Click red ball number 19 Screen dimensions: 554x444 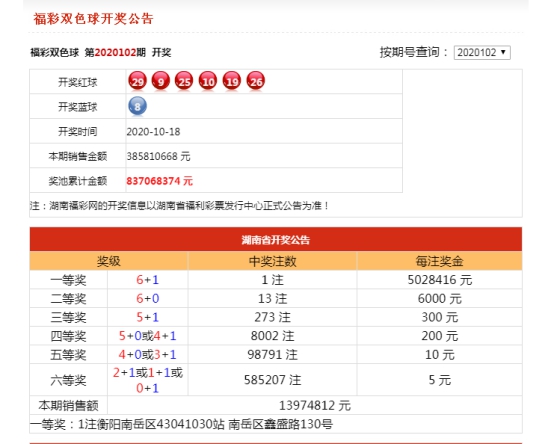tap(232, 81)
